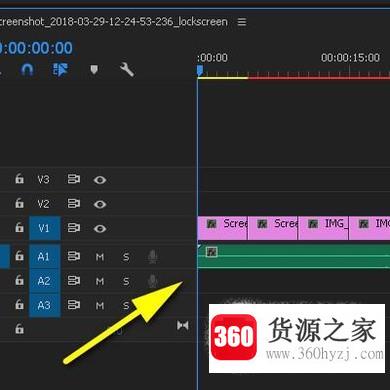The width and height of the screenshot is (390, 390).
Task: Toggle sync lock on track A3
Action: [x=74, y=305]
